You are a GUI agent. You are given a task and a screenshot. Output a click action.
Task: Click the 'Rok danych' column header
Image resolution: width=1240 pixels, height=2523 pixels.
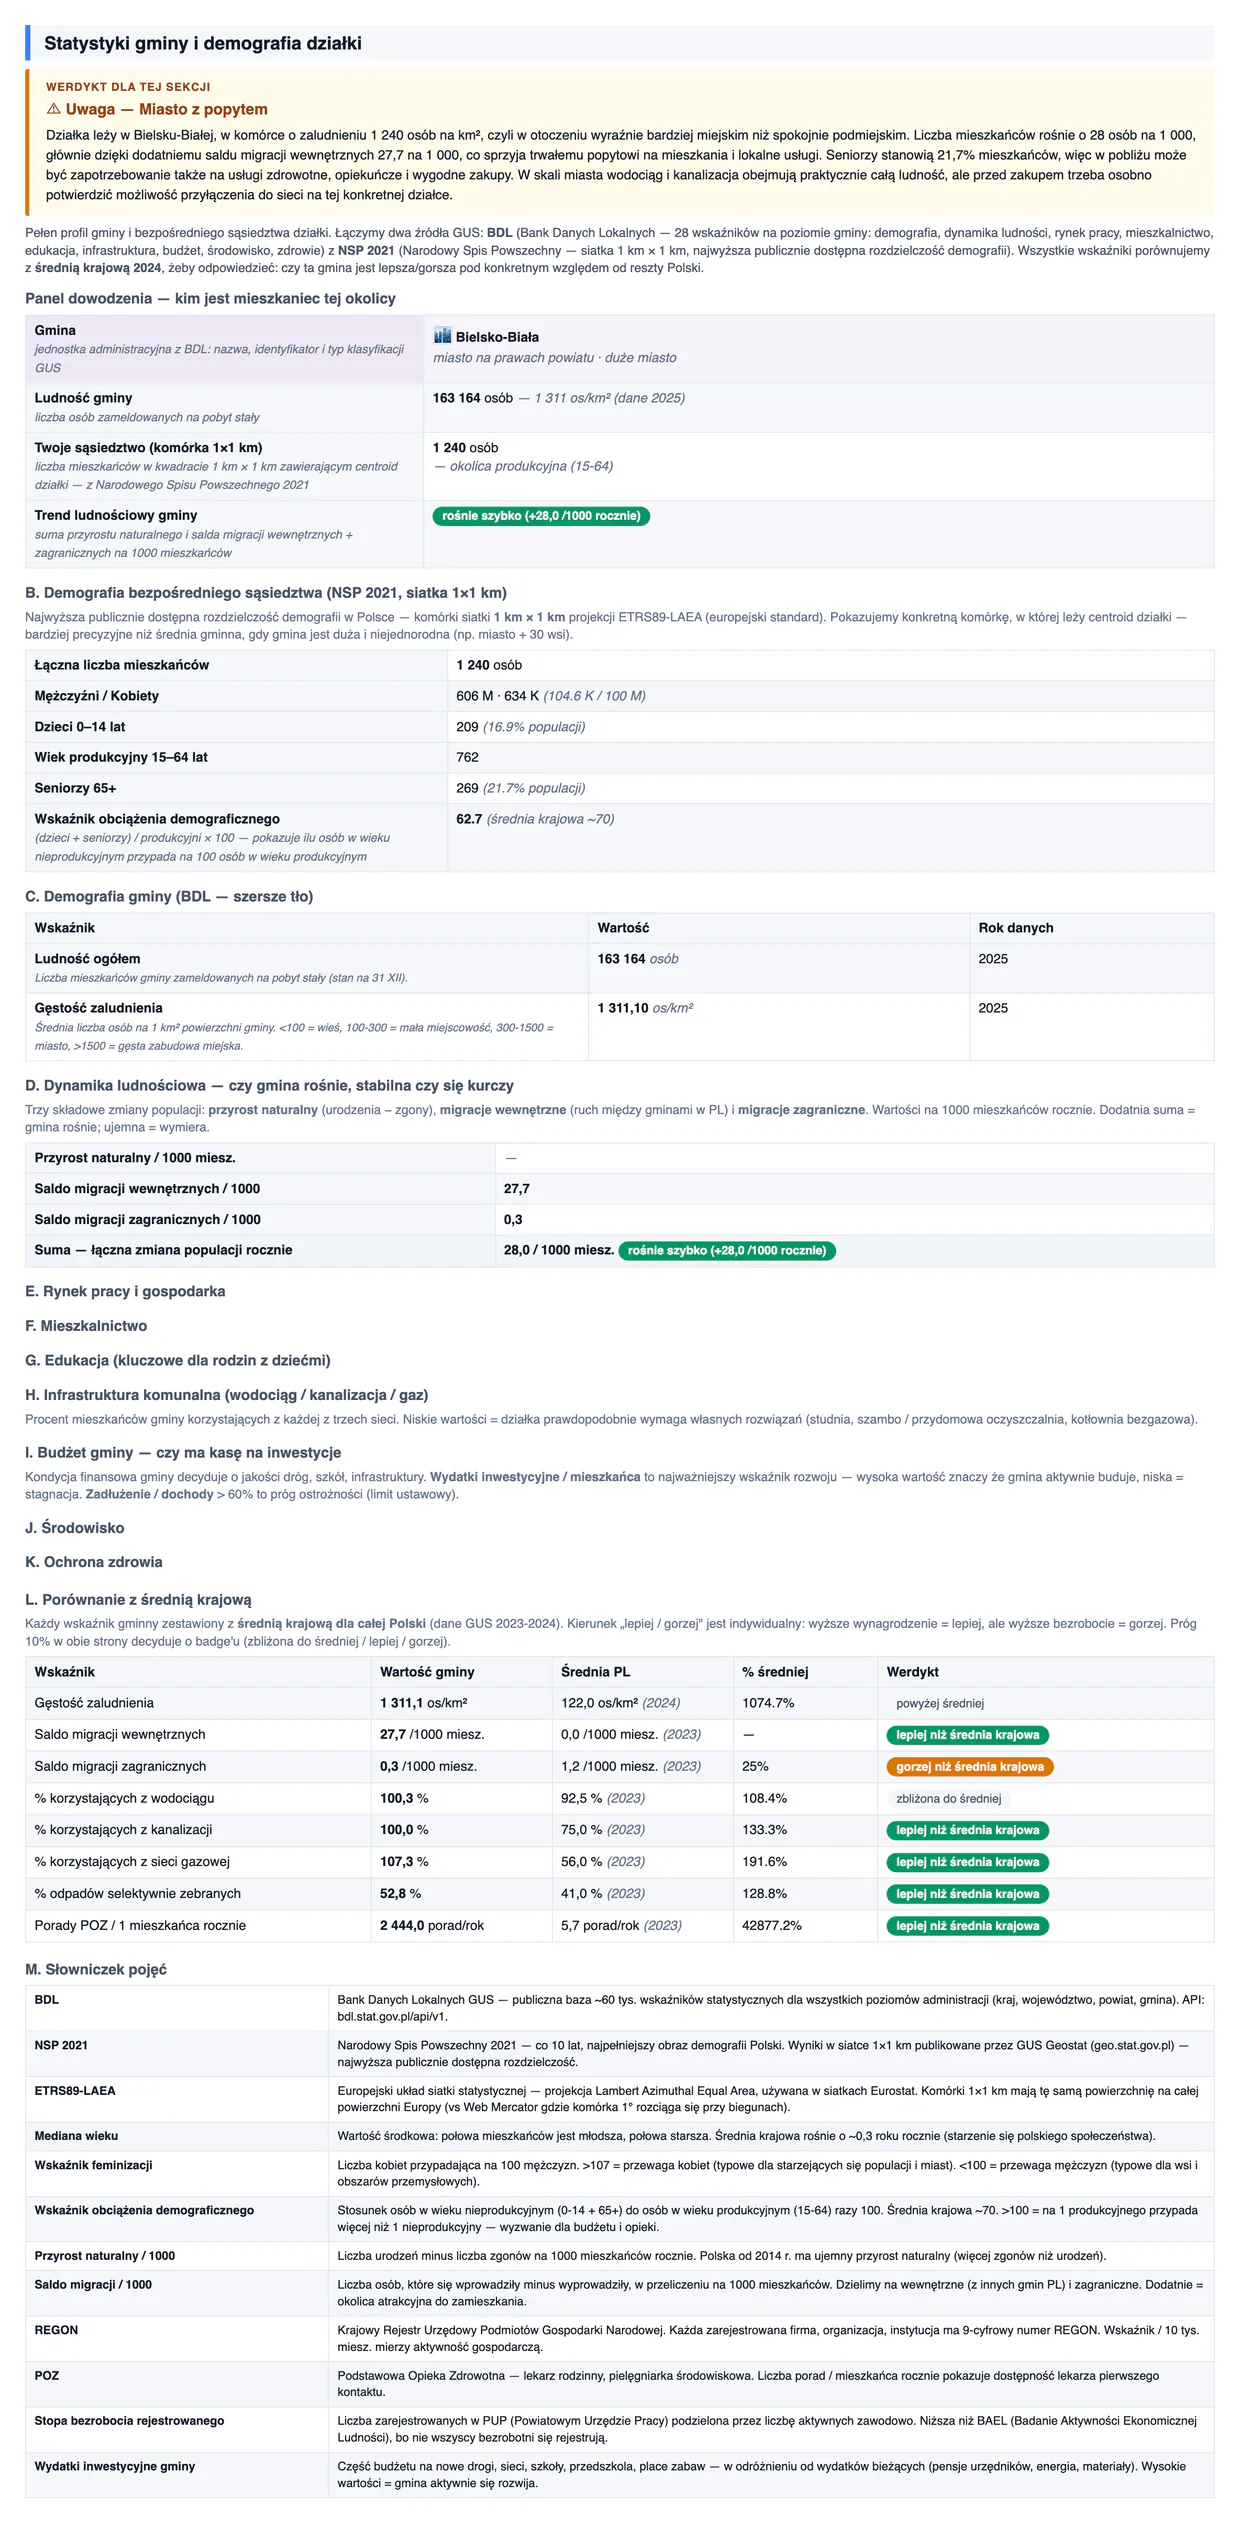click(x=1015, y=928)
